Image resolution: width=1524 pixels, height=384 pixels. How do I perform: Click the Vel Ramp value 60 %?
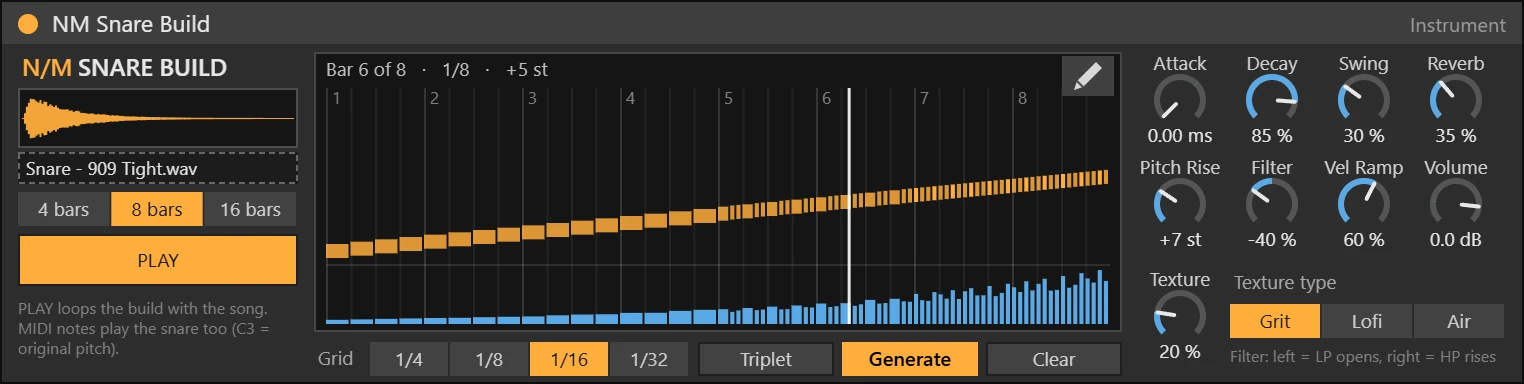(1364, 240)
